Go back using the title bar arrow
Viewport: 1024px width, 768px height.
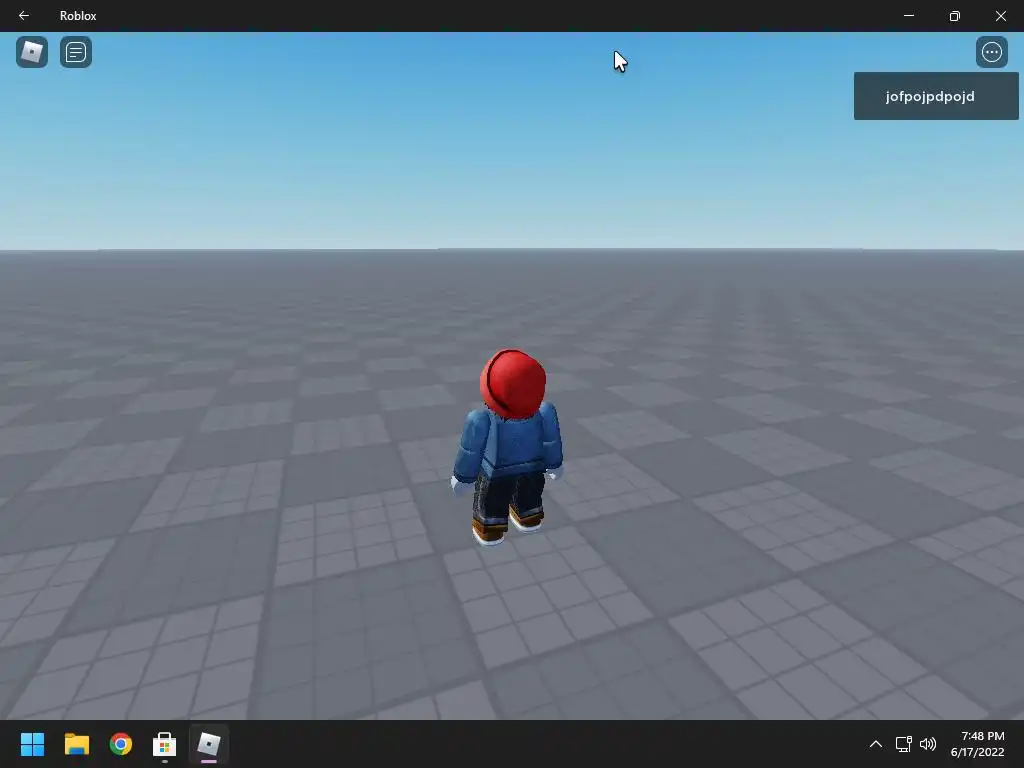(x=24, y=16)
